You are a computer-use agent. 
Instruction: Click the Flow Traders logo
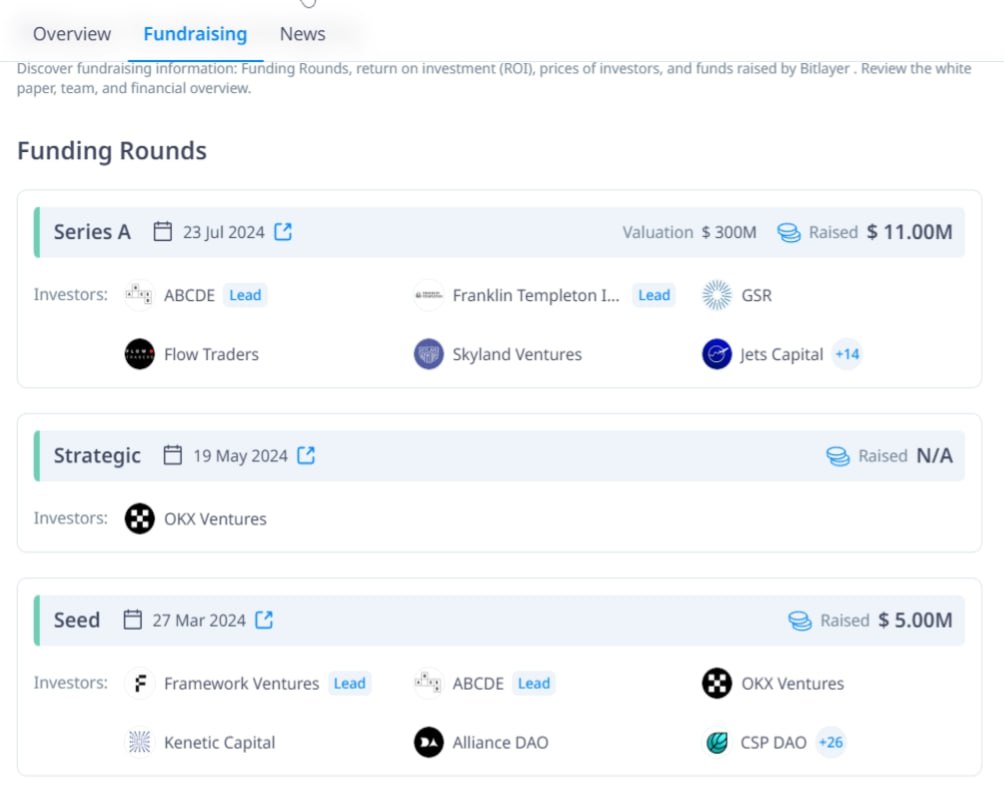click(140, 354)
